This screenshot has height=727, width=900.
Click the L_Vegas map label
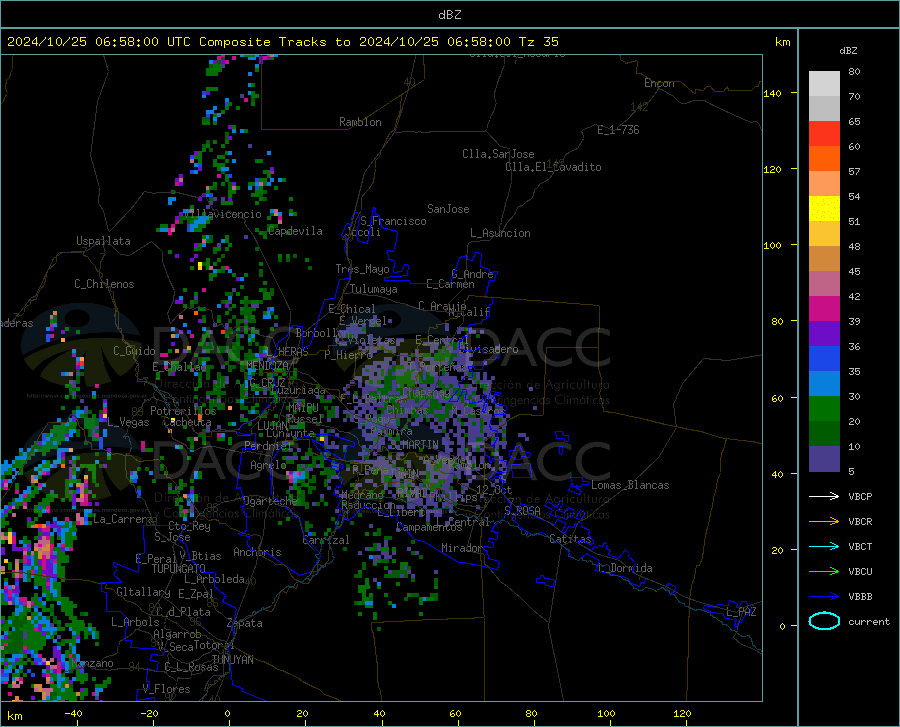(128, 422)
